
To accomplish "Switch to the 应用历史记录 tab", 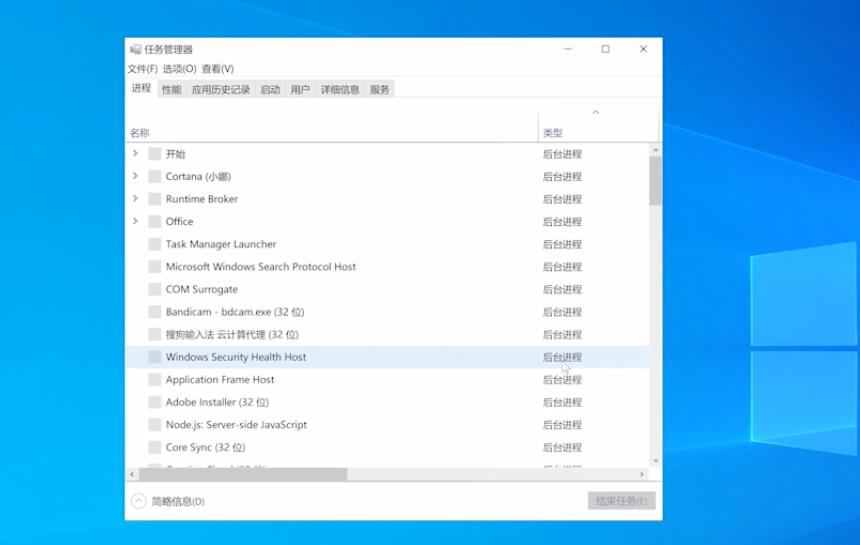I will [x=220, y=89].
